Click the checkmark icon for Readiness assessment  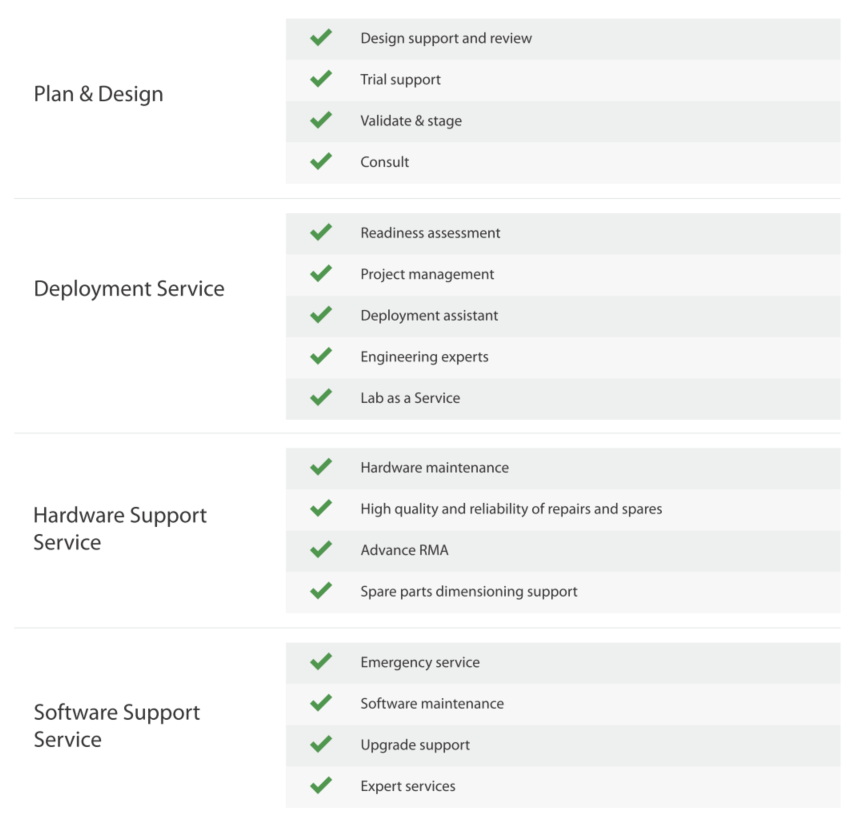[321, 232]
